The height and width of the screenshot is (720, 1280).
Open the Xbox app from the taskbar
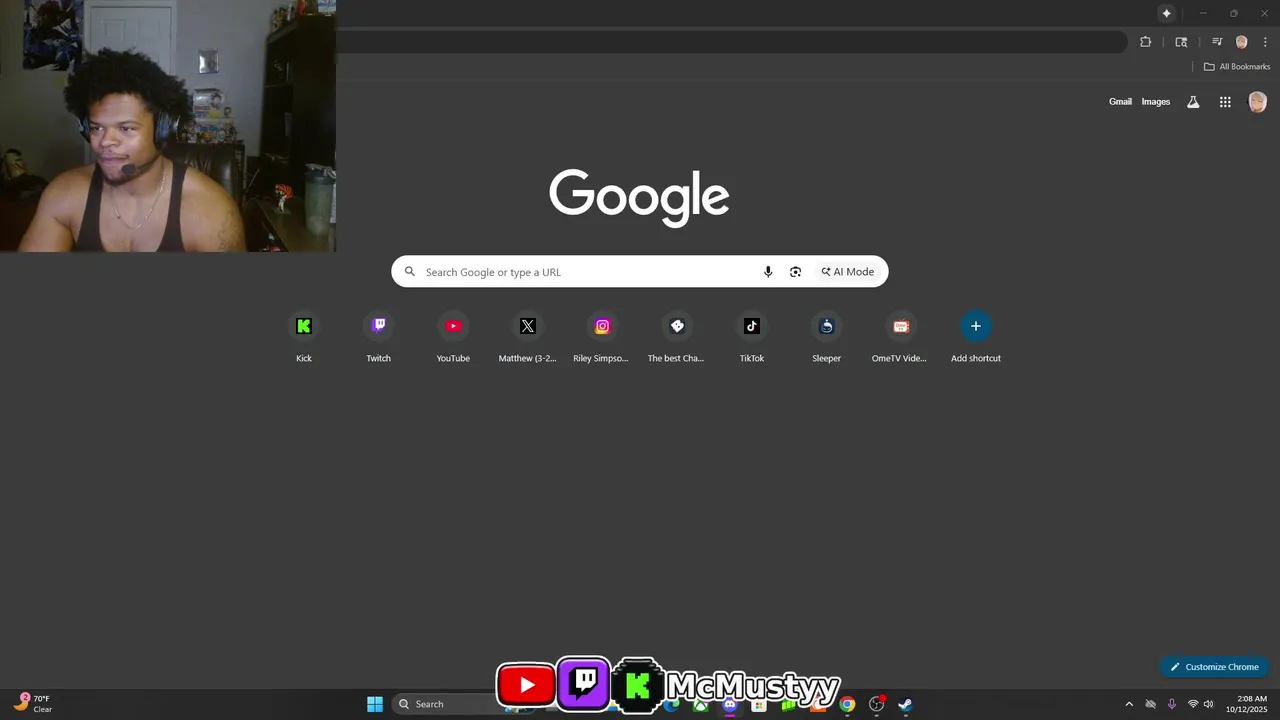pos(702,705)
